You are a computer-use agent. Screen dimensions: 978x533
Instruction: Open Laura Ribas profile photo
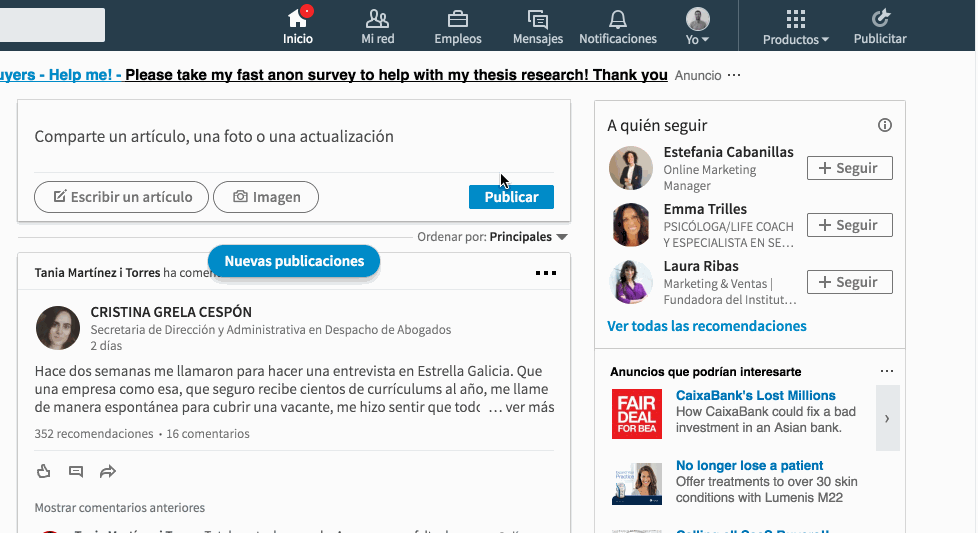(x=631, y=282)
